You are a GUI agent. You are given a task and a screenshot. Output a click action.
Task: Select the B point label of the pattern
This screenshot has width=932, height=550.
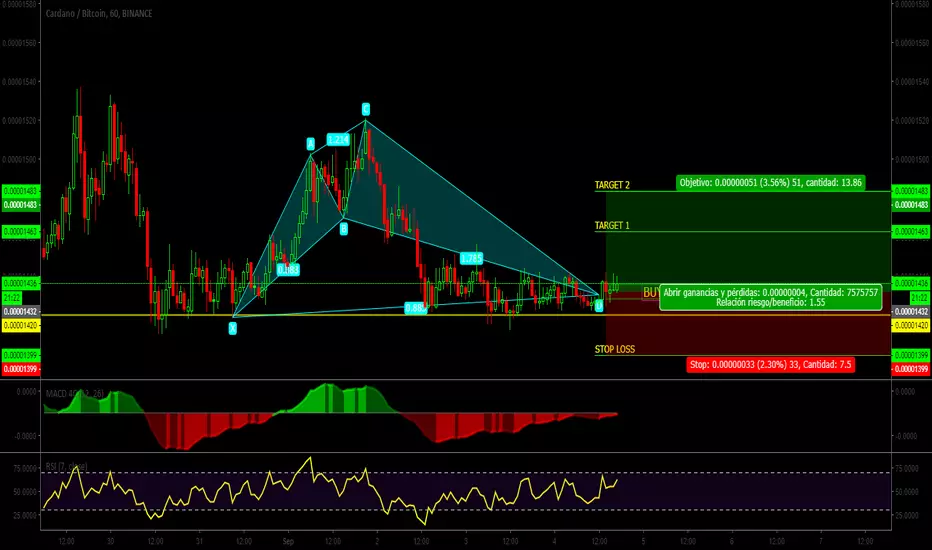pyautogui.click(x=344, y=229)
